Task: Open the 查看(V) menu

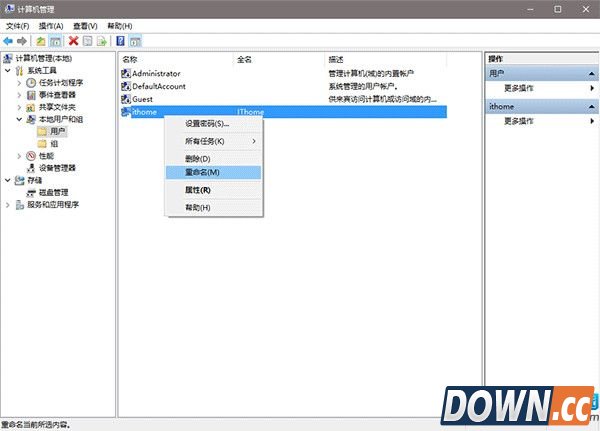Action: [x=85, y=26]
